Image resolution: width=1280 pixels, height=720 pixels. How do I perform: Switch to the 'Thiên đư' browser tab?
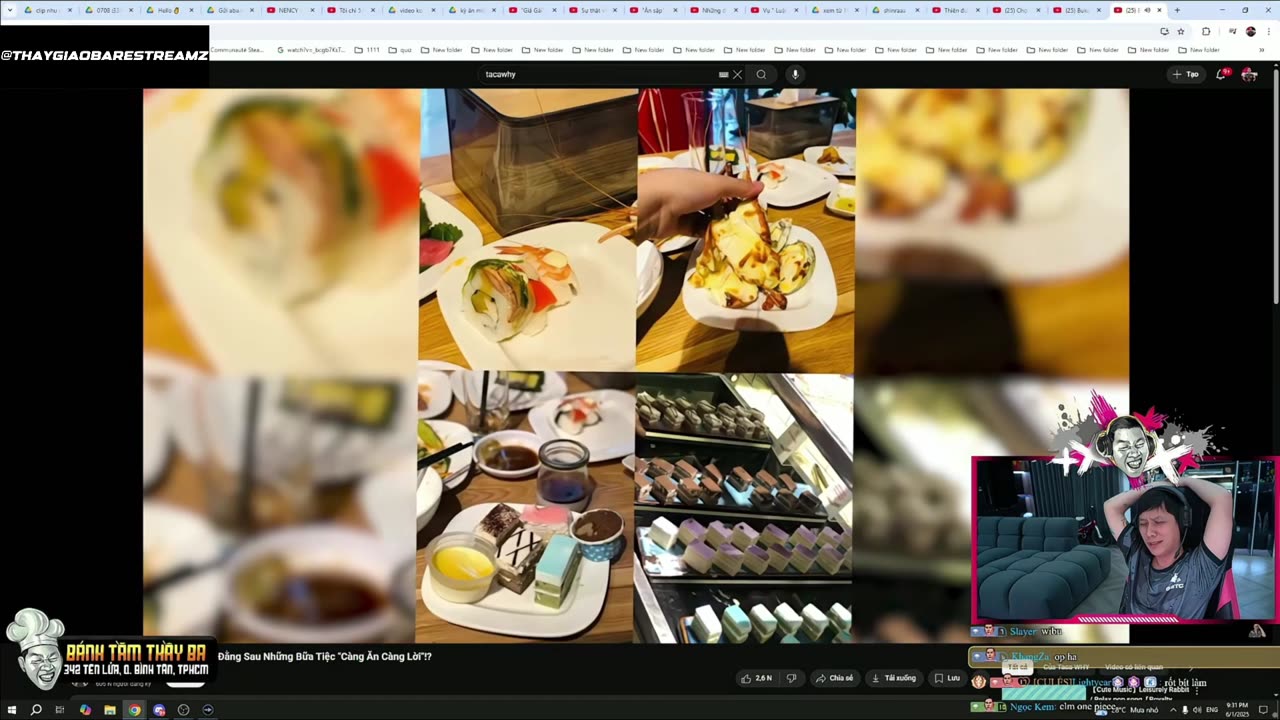(x=956, y=10)
